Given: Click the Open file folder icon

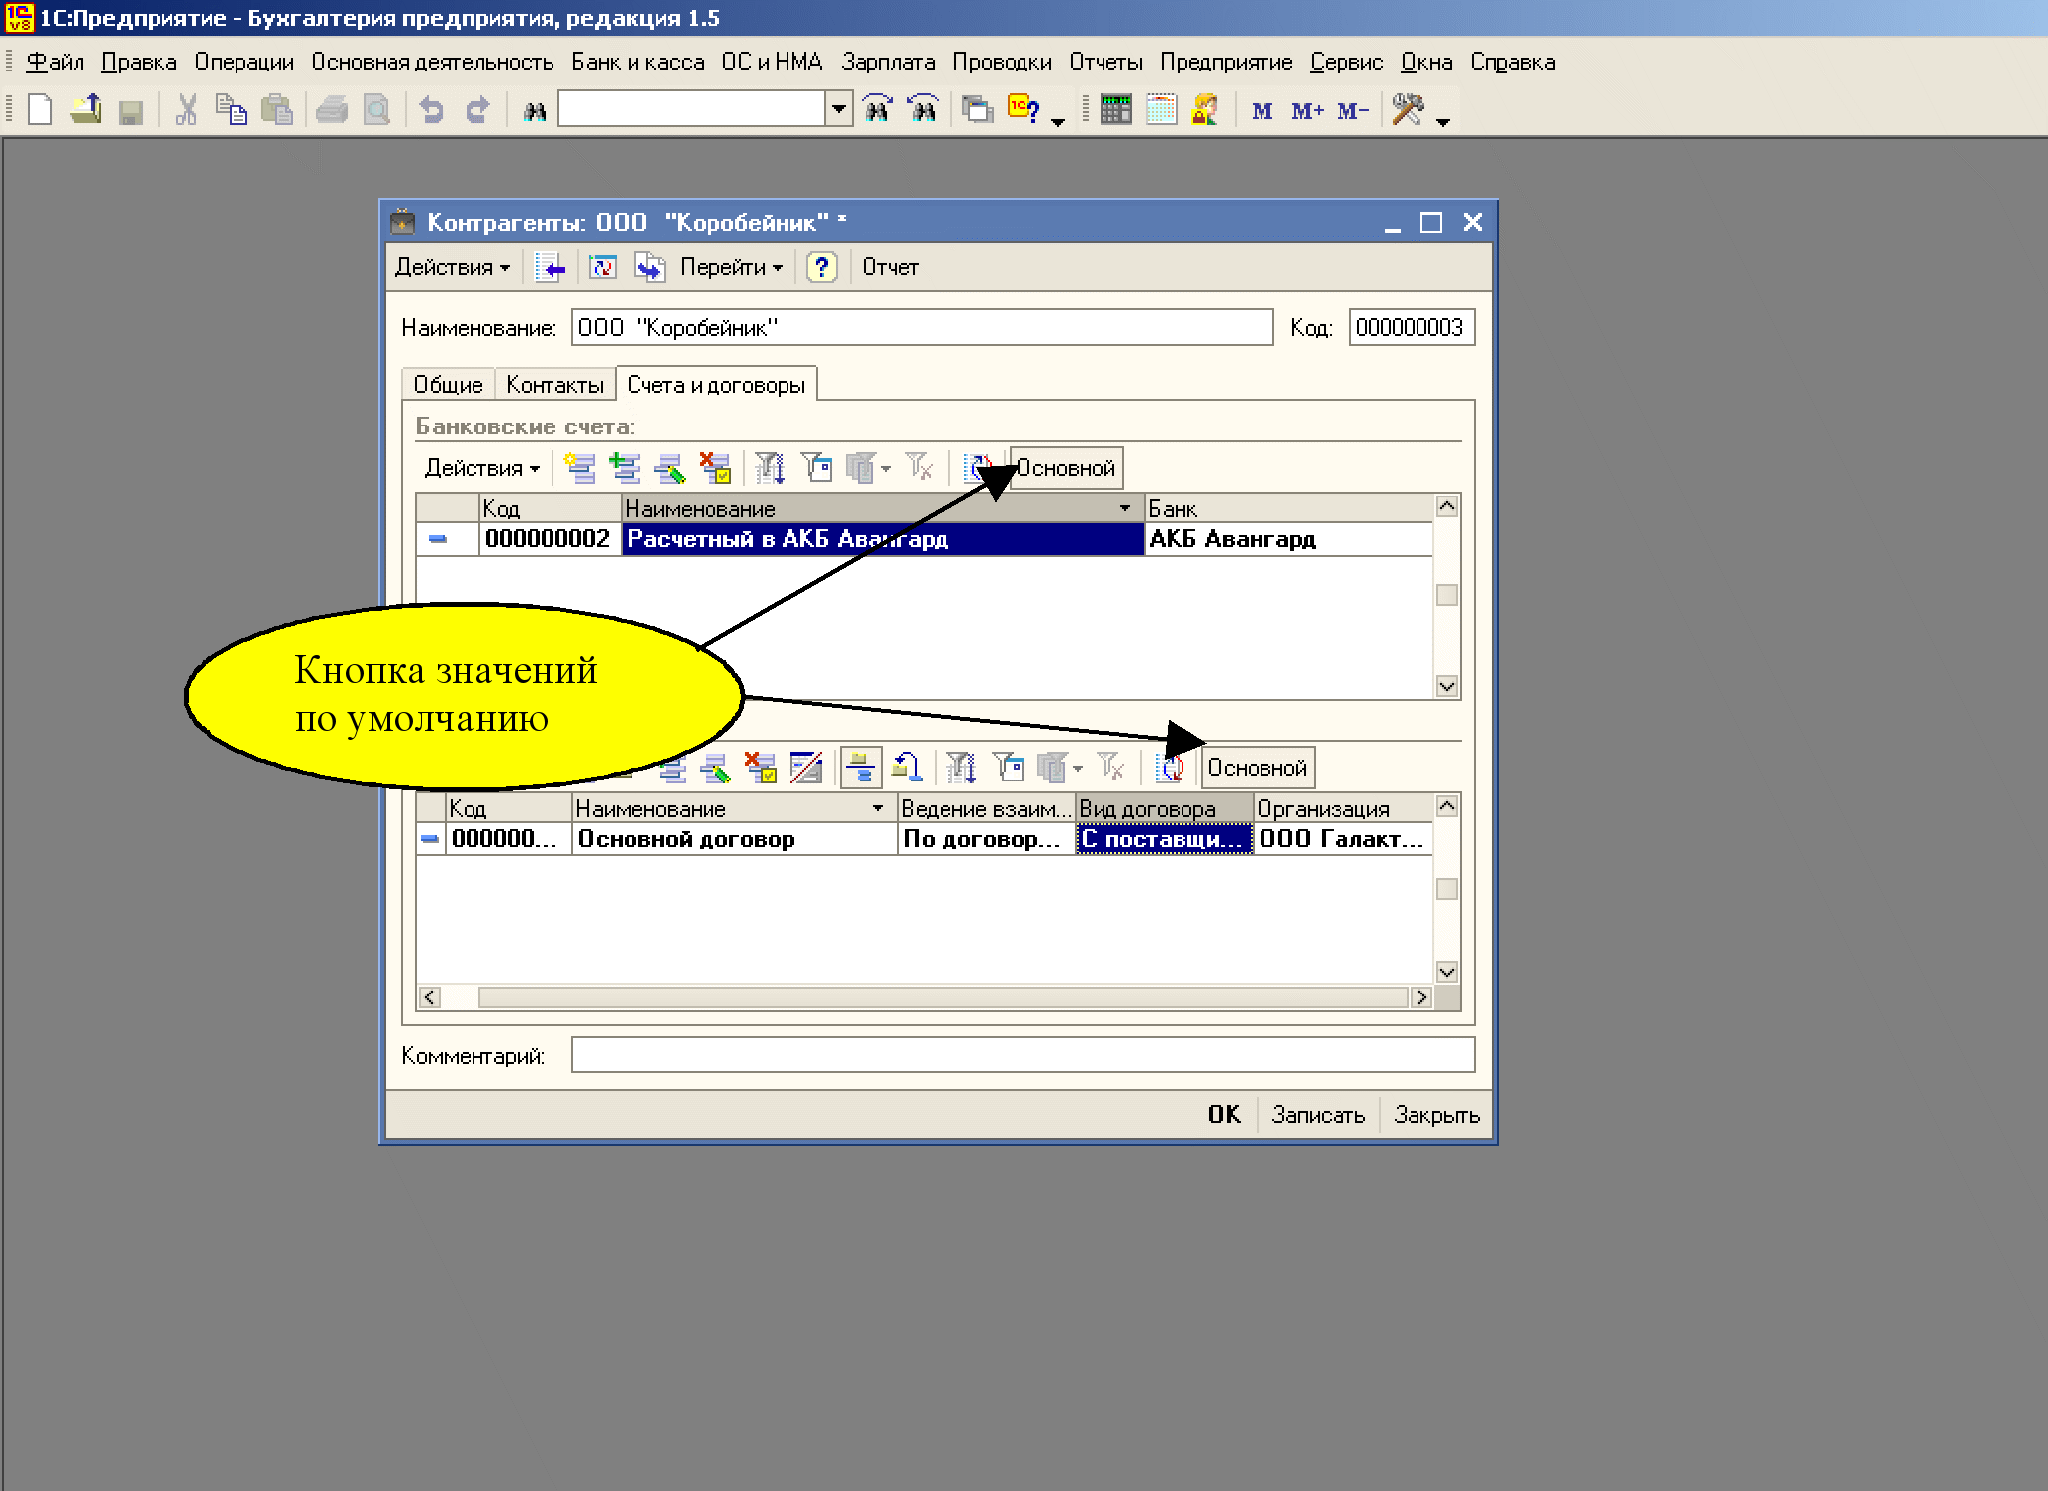Looking at the screenshot, I should point(86,109).
